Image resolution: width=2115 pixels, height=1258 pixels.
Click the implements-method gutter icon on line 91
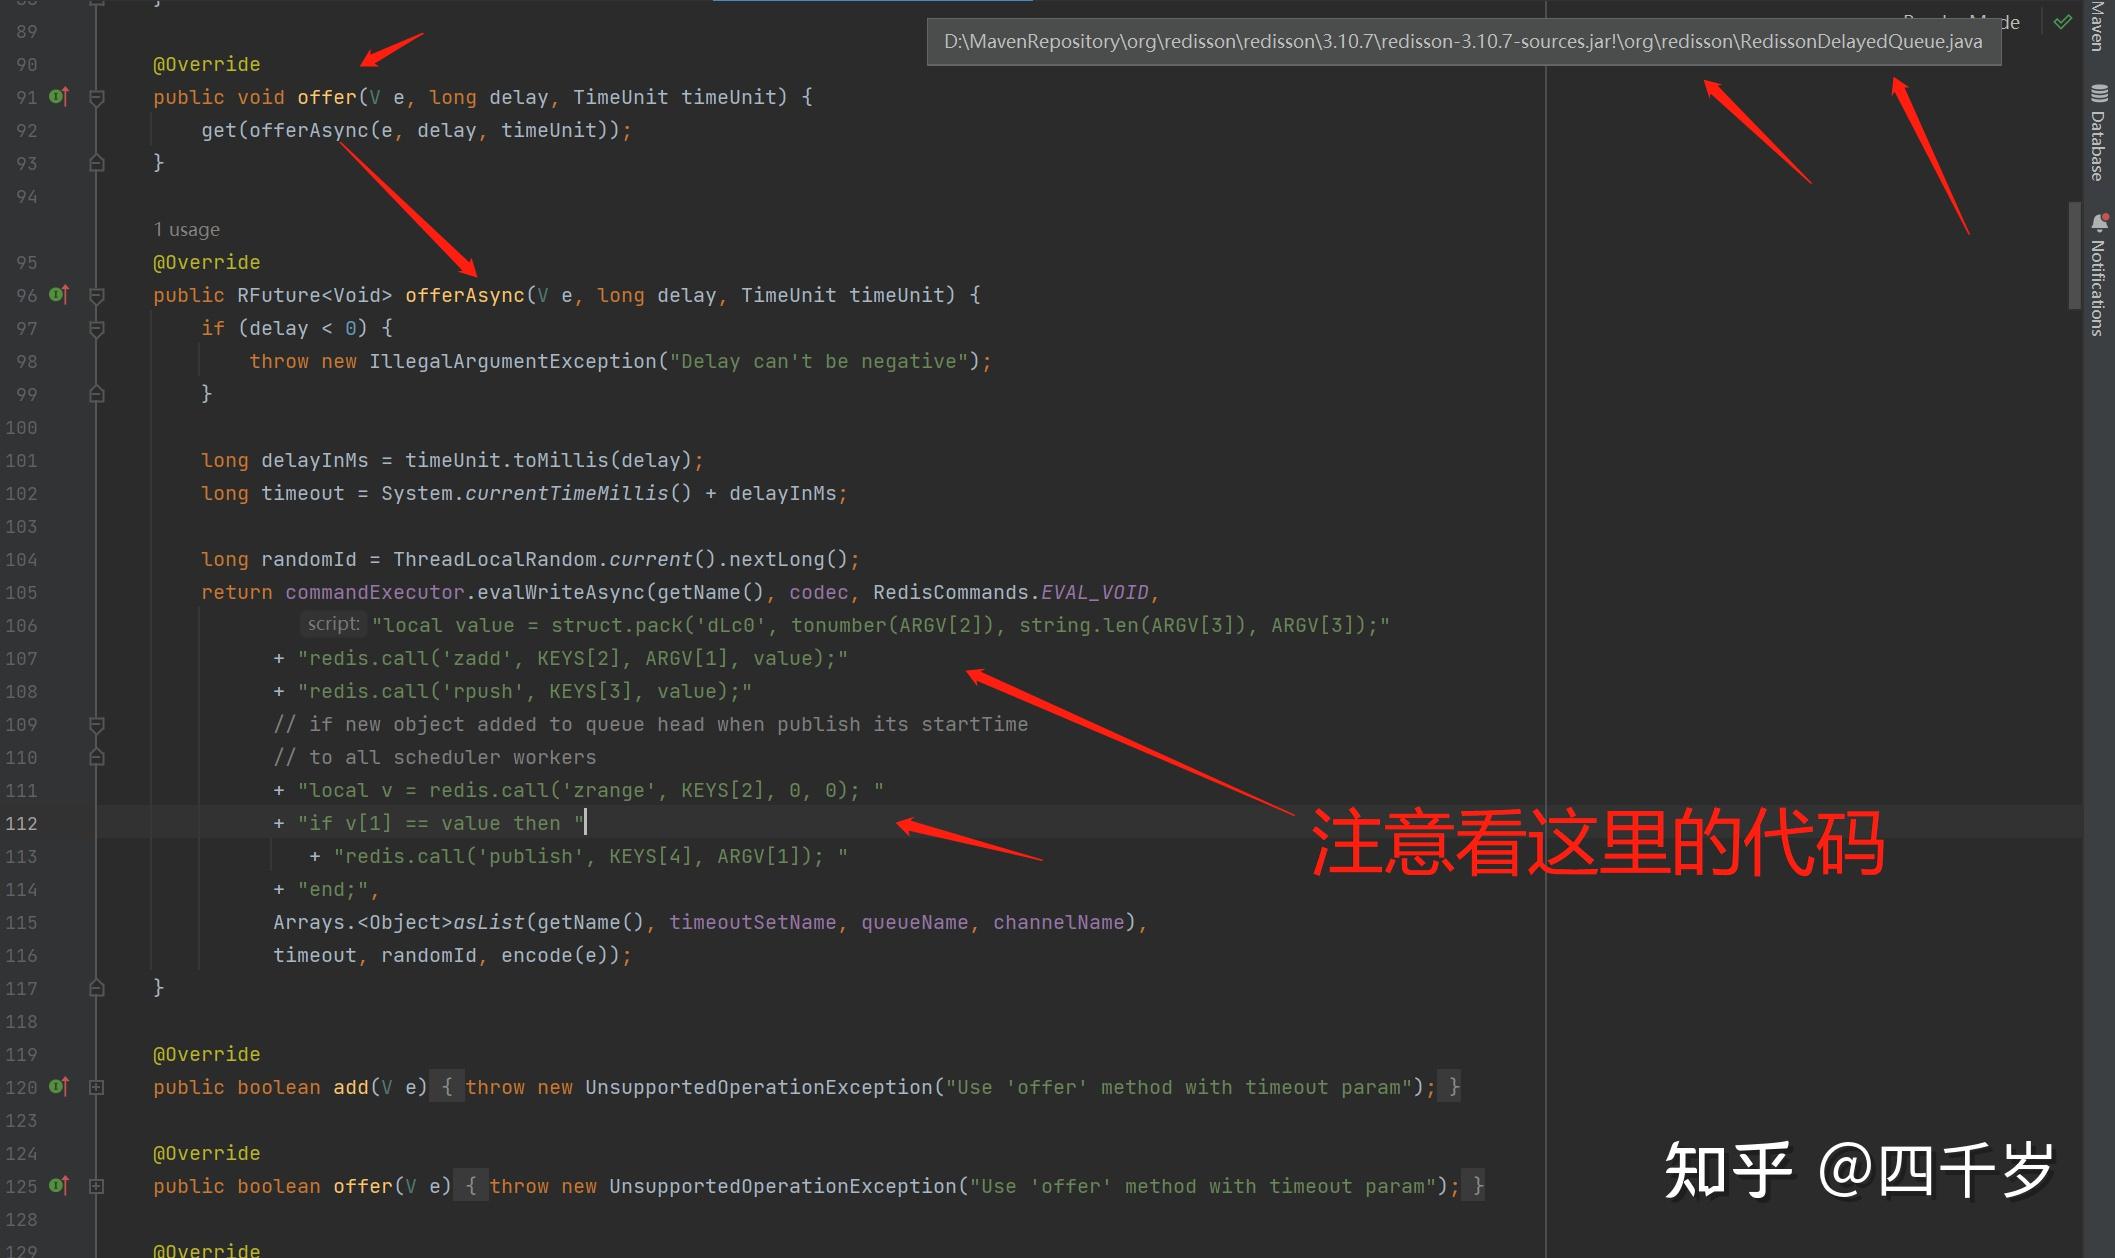pos(59,97)
